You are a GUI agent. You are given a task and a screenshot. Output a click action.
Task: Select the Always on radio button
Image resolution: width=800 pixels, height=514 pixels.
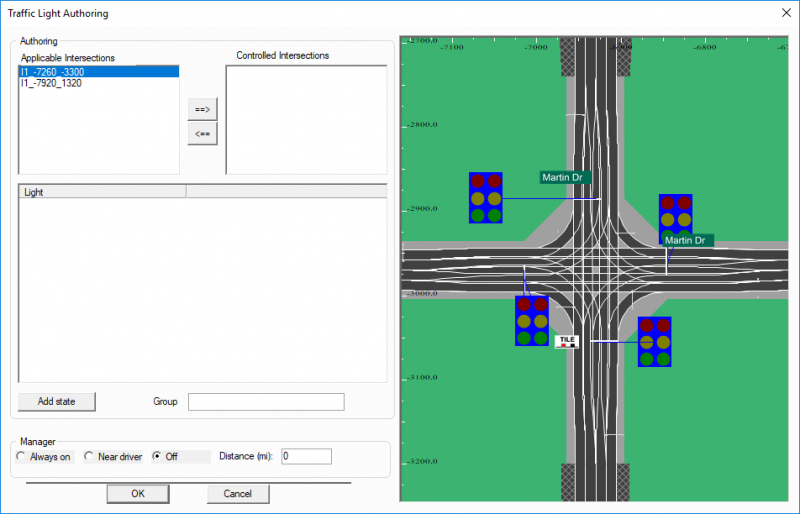click(23, 457)
